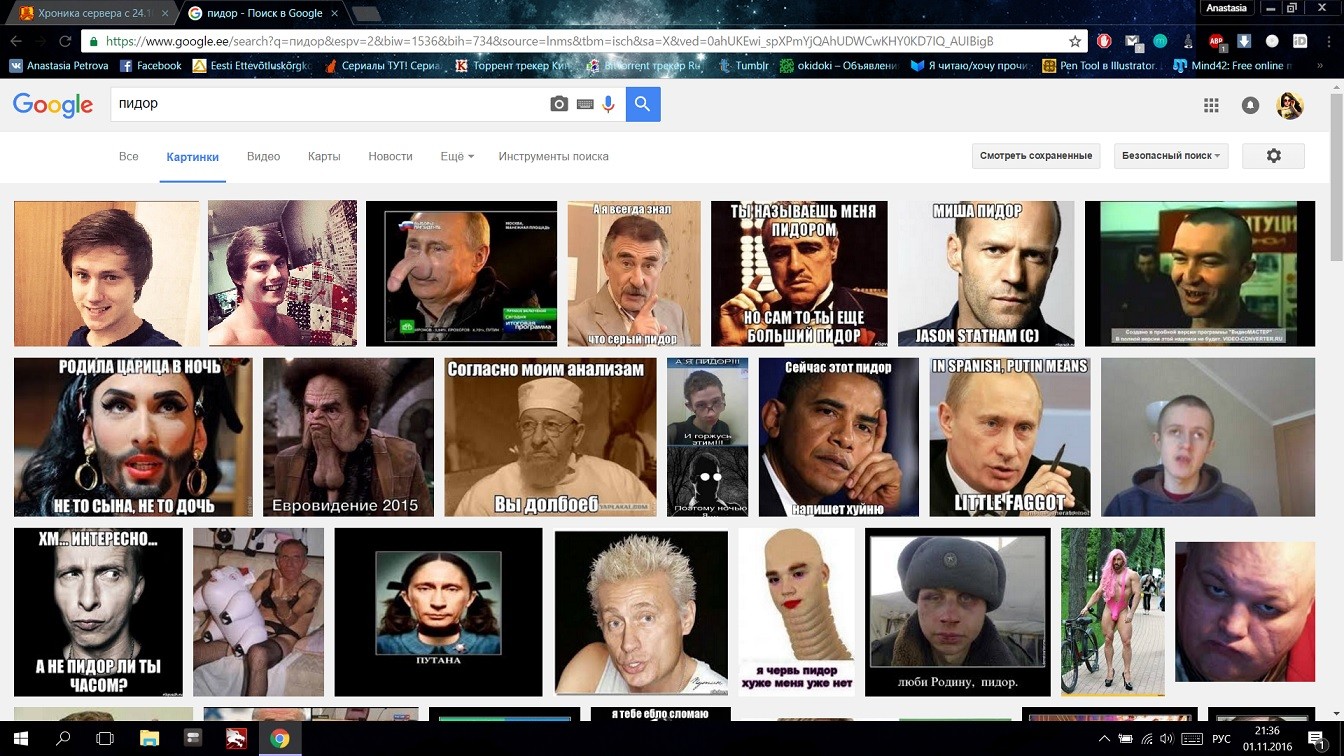Open the settings gear on the results page
Screen dimensions: 1344x756
1273,156
